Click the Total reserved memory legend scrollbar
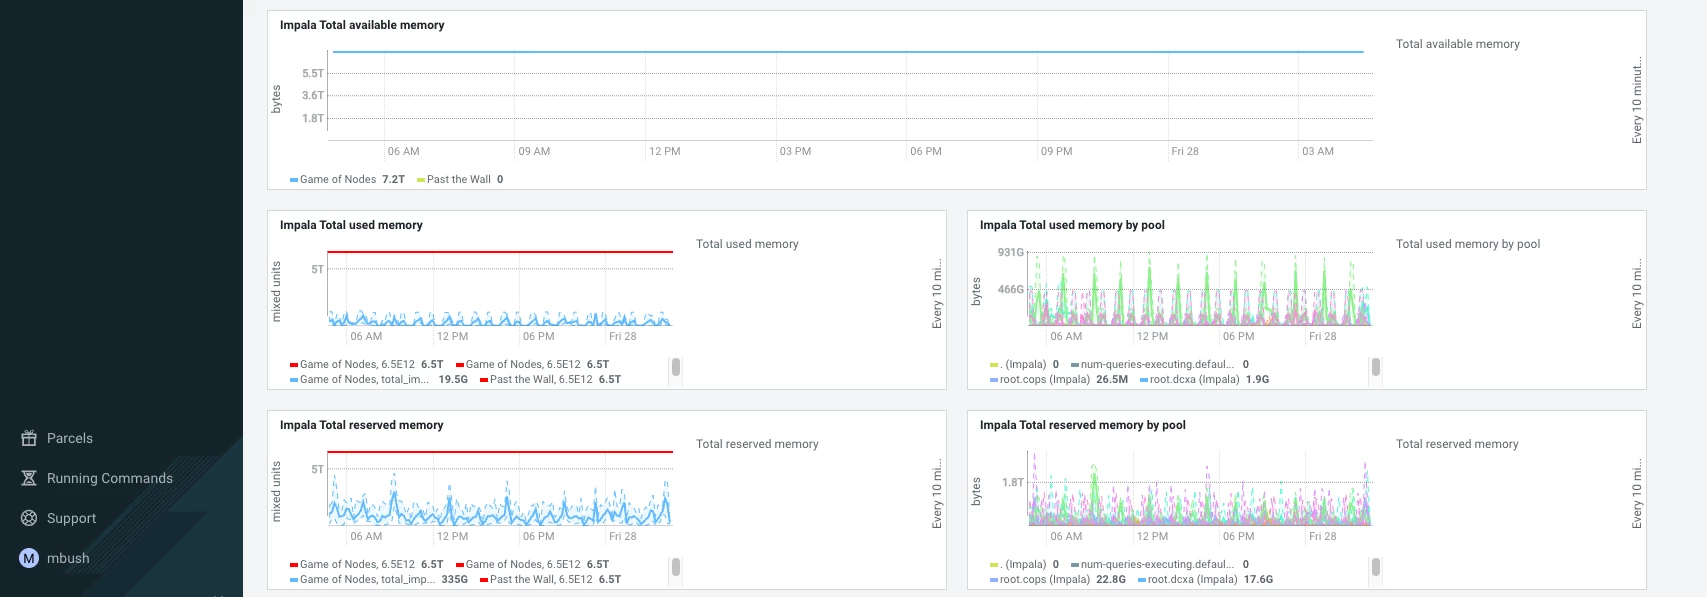 [676, 567]
